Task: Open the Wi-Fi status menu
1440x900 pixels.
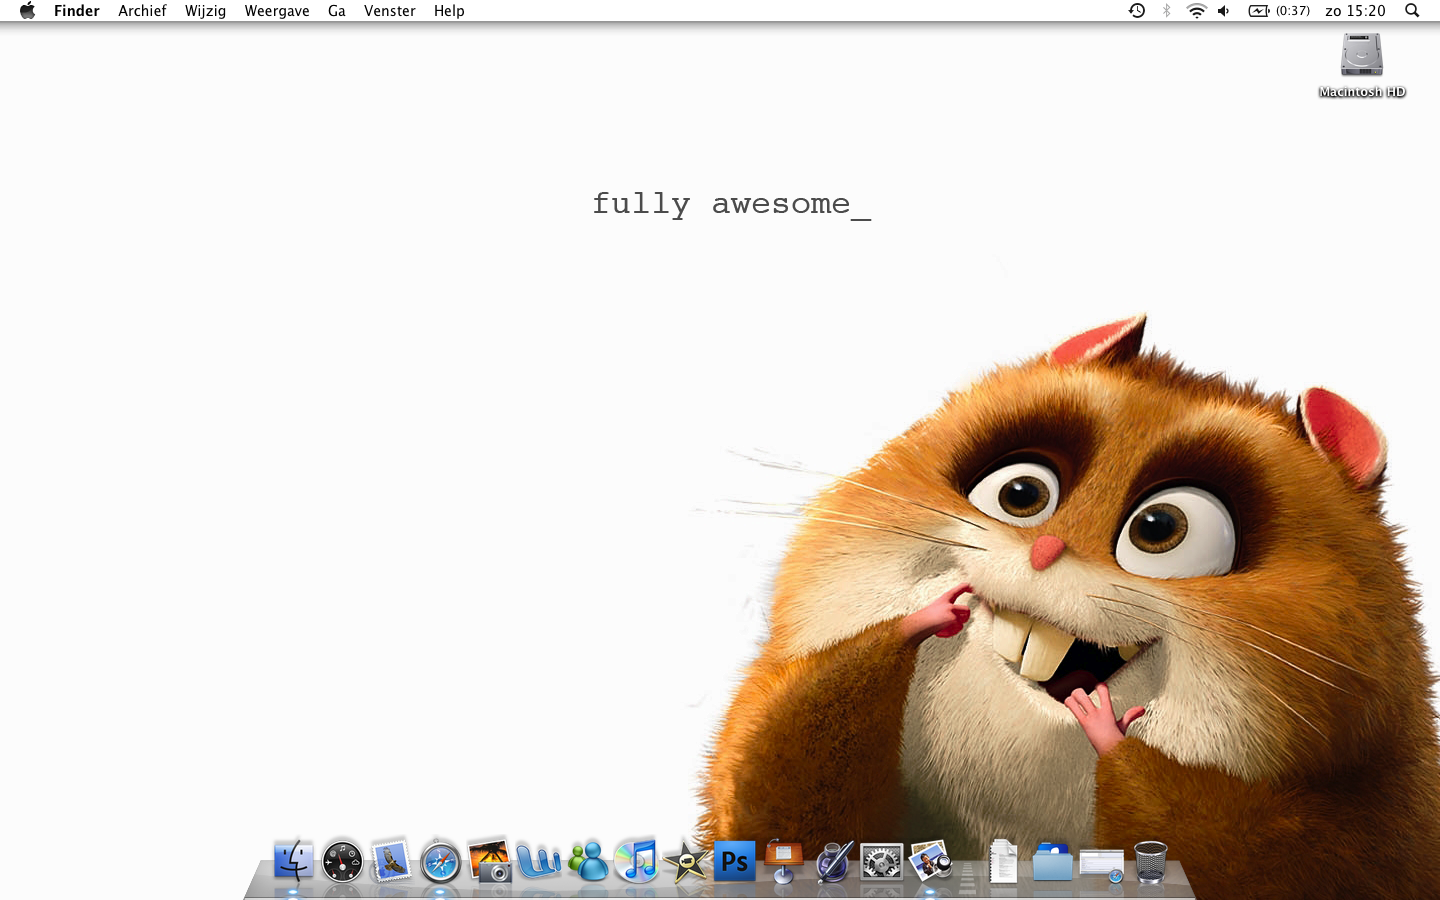Action: pyautogui.click(x=1196, y=11)
